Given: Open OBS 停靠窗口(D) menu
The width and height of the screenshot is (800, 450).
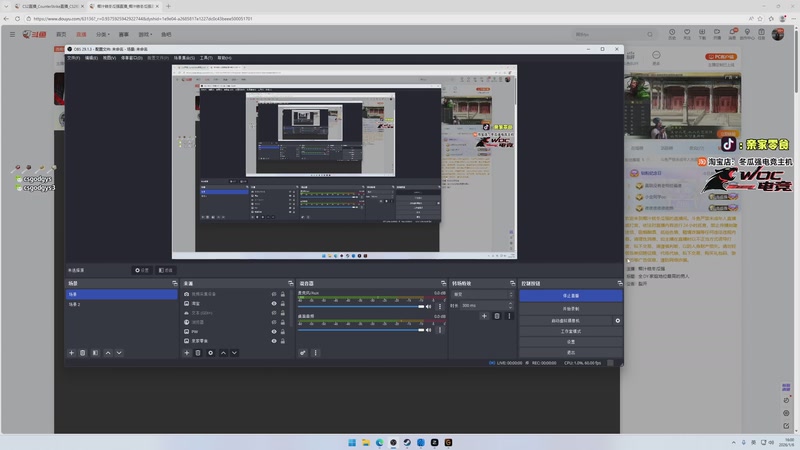Looking at the screenshot, I should coord(132,58).
